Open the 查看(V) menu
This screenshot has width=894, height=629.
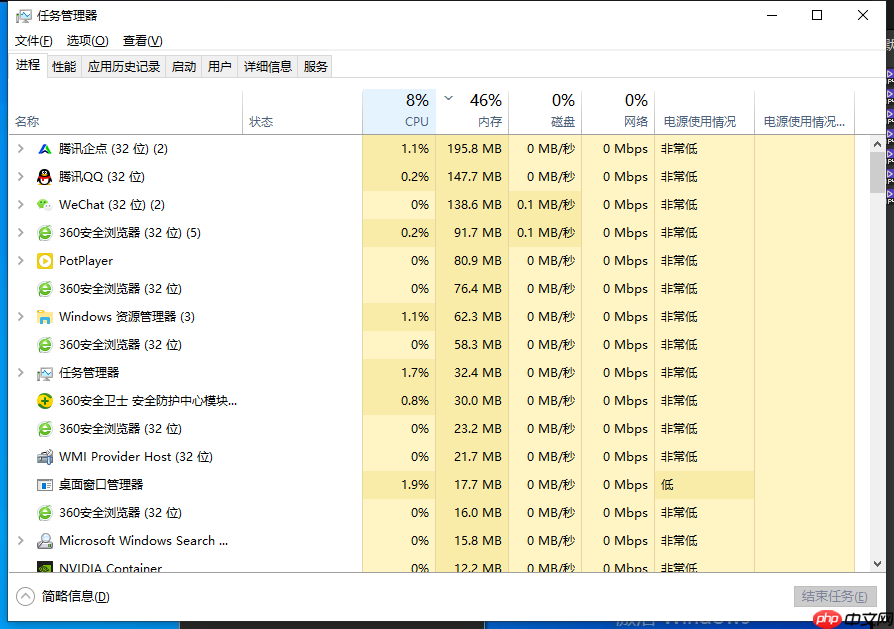click(143, 41)
